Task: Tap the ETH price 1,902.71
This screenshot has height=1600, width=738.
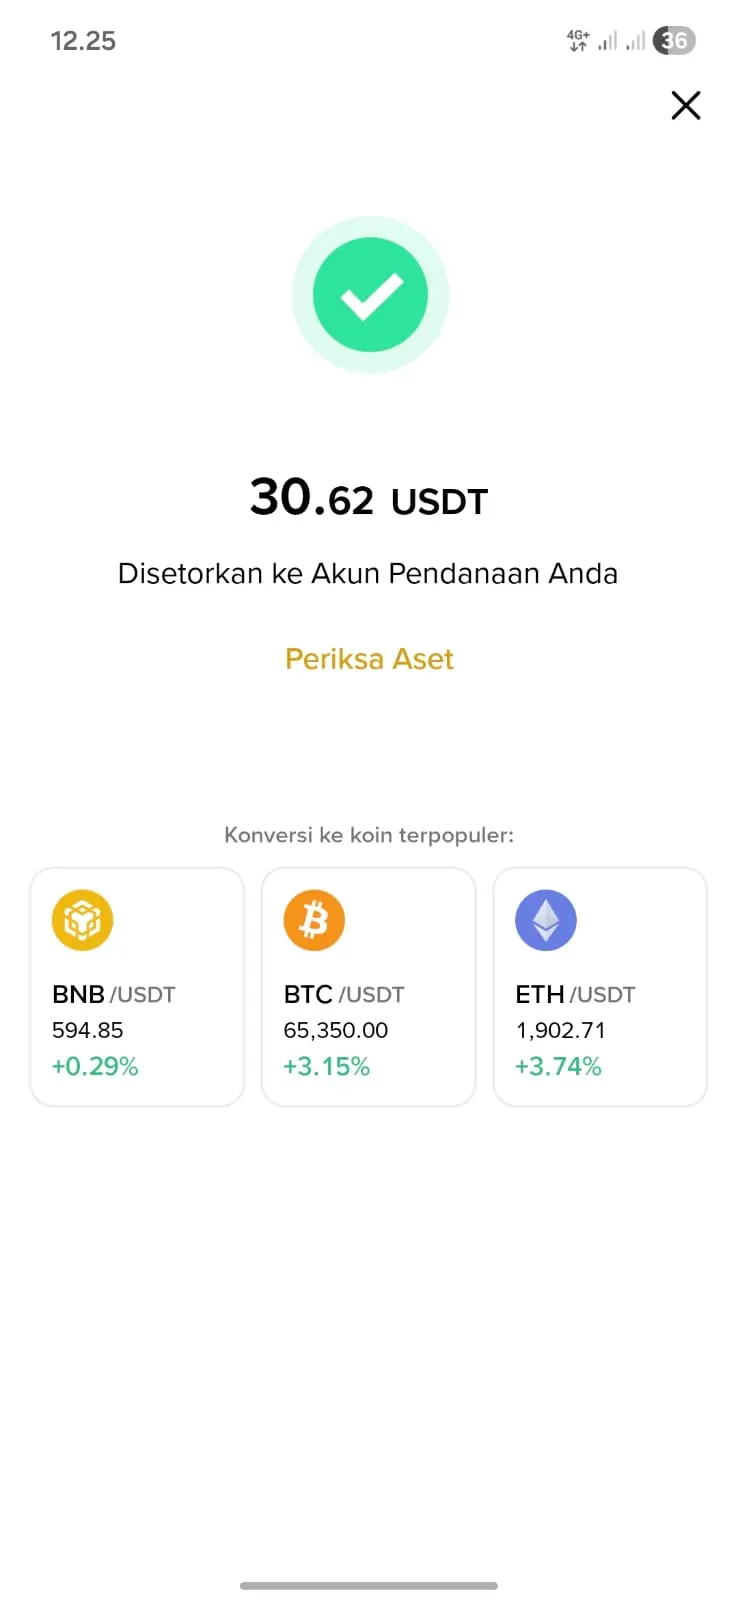Action: point(560,1030)
